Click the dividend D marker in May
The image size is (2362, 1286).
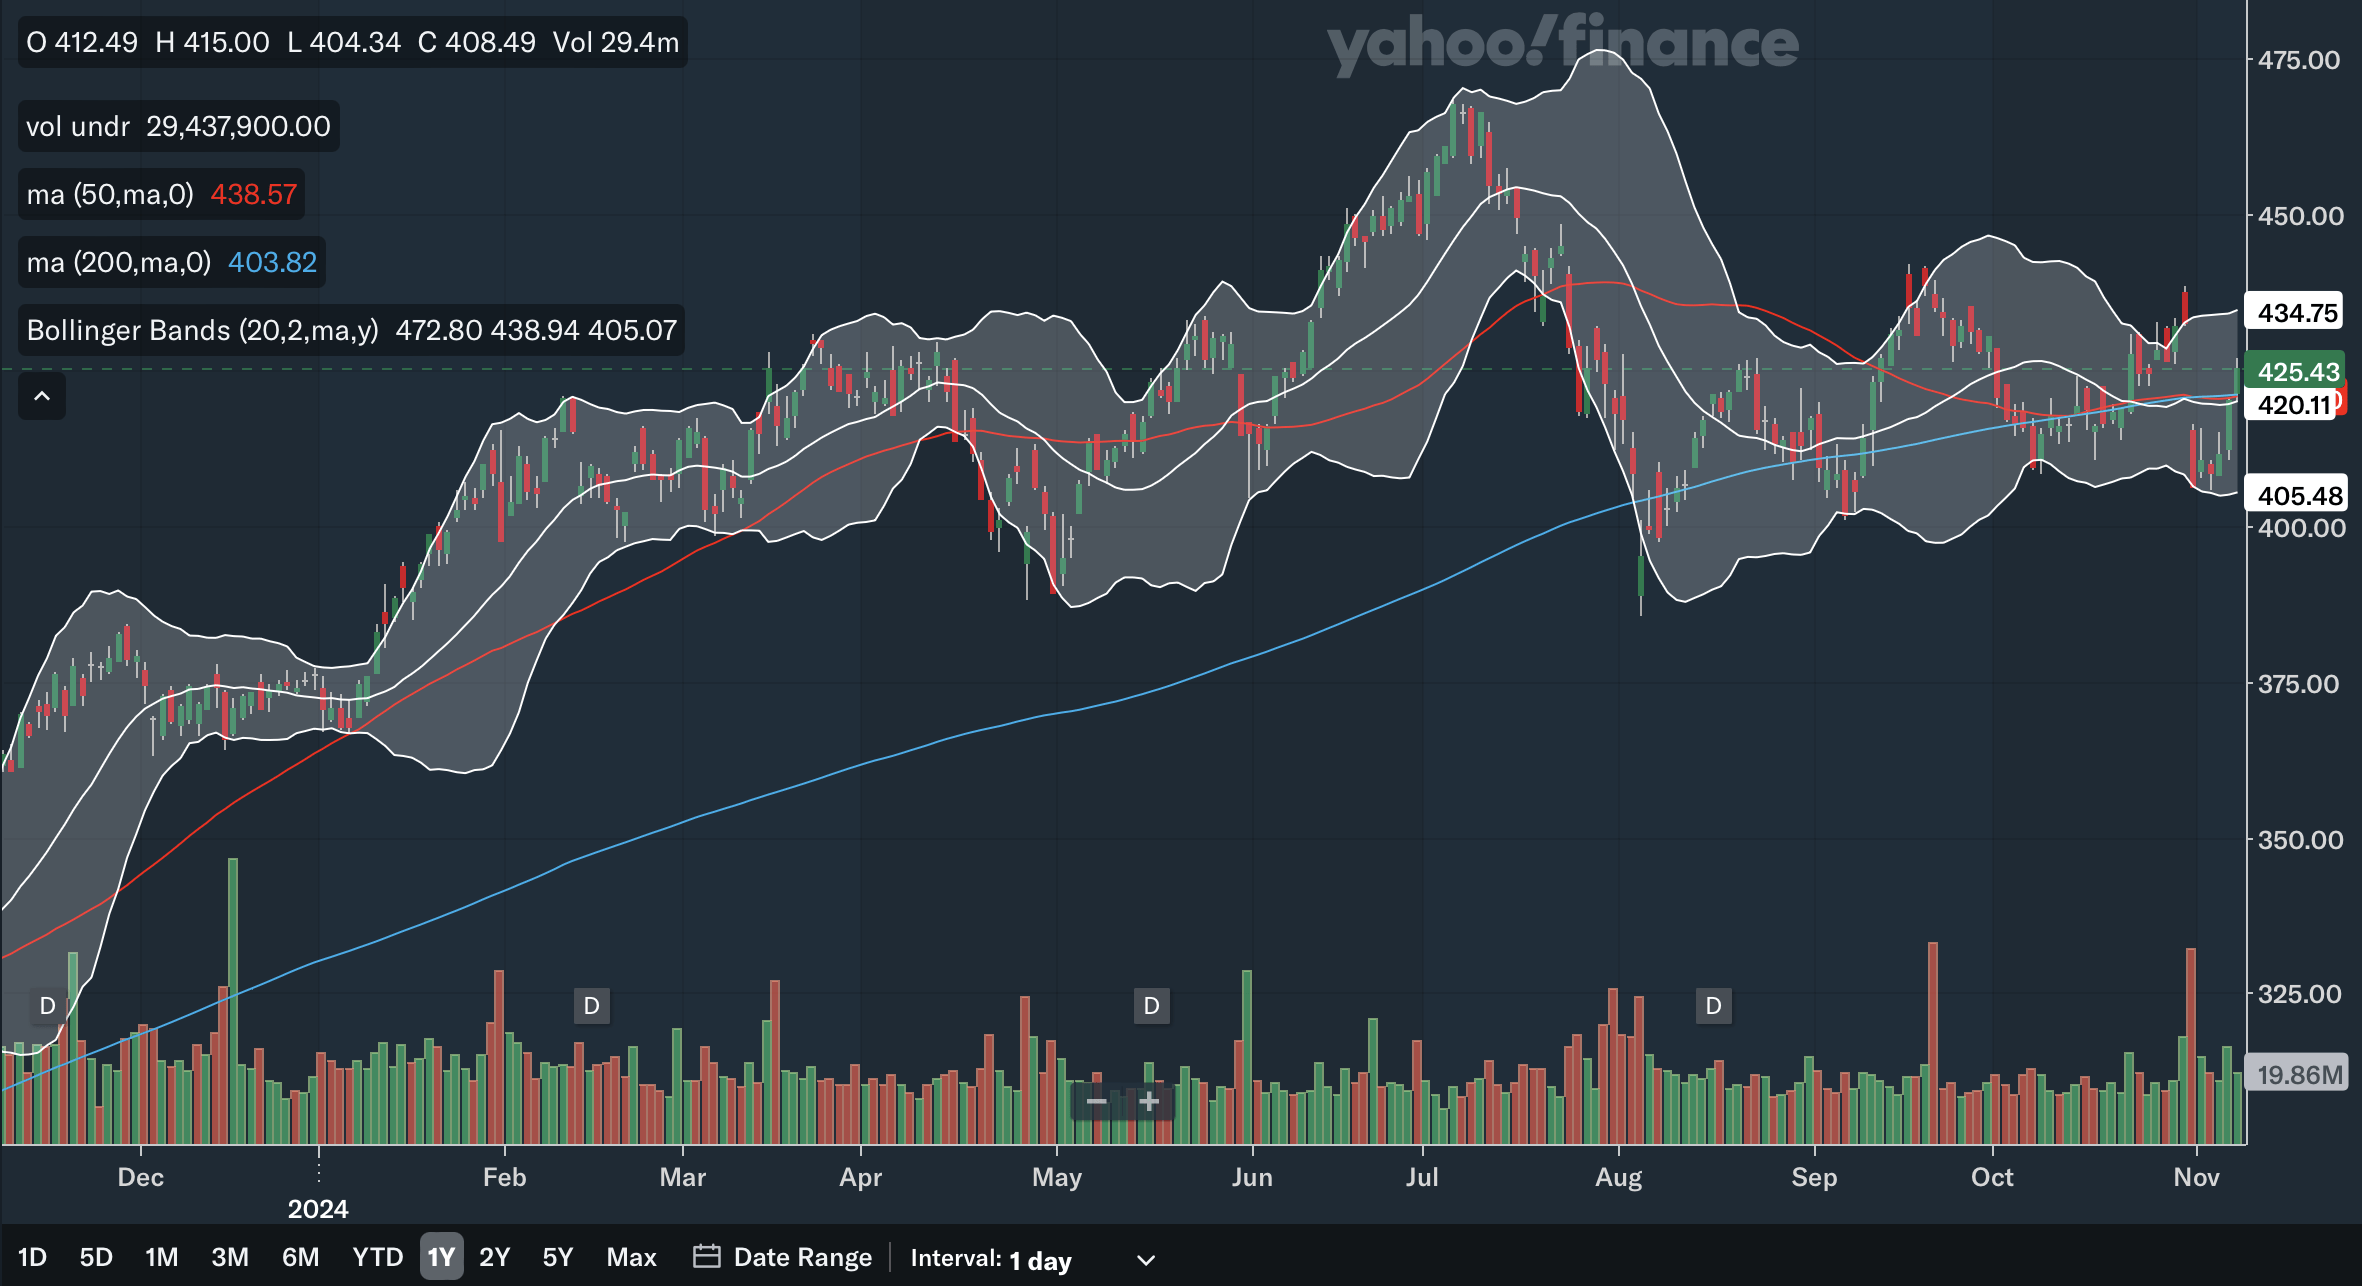[x=1151, y=1006]
